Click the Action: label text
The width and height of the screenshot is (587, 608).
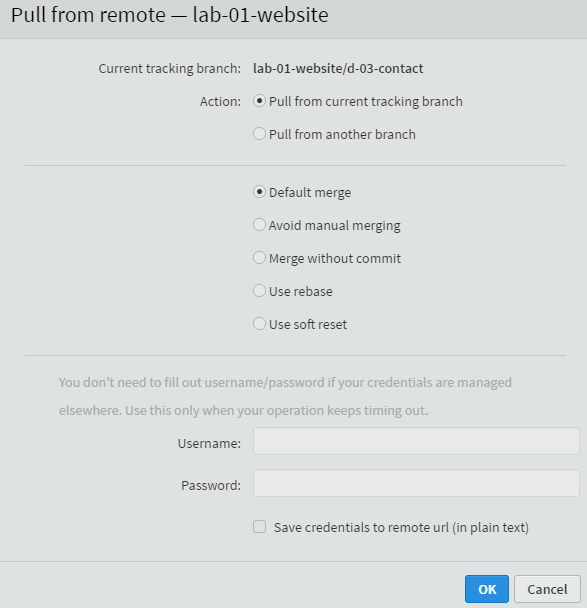tap(220, 102)
